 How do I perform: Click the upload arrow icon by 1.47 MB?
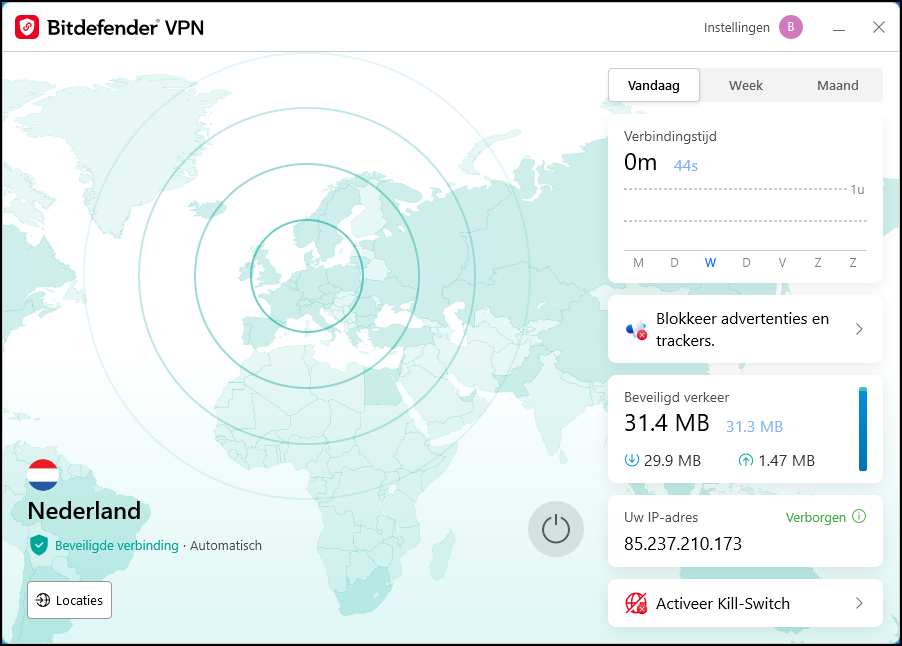tap(746, 460)
